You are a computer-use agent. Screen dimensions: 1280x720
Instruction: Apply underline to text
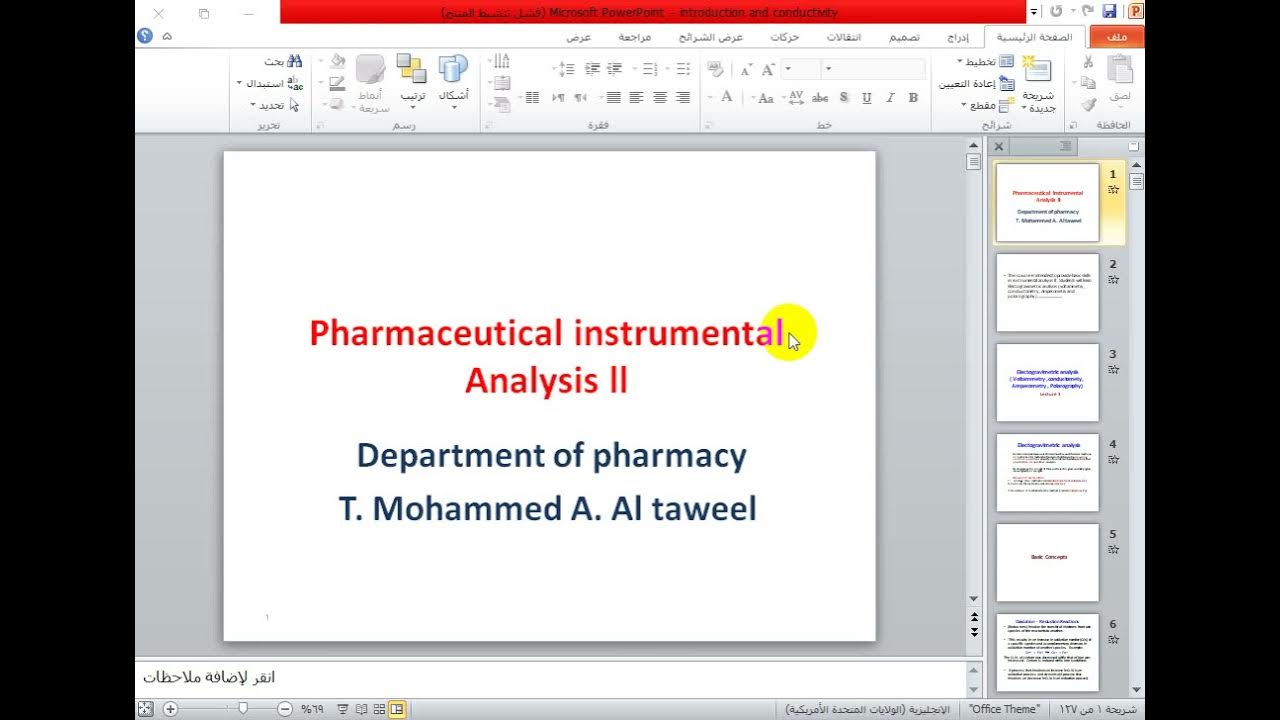pyautogui.click(x=866, y=98)
